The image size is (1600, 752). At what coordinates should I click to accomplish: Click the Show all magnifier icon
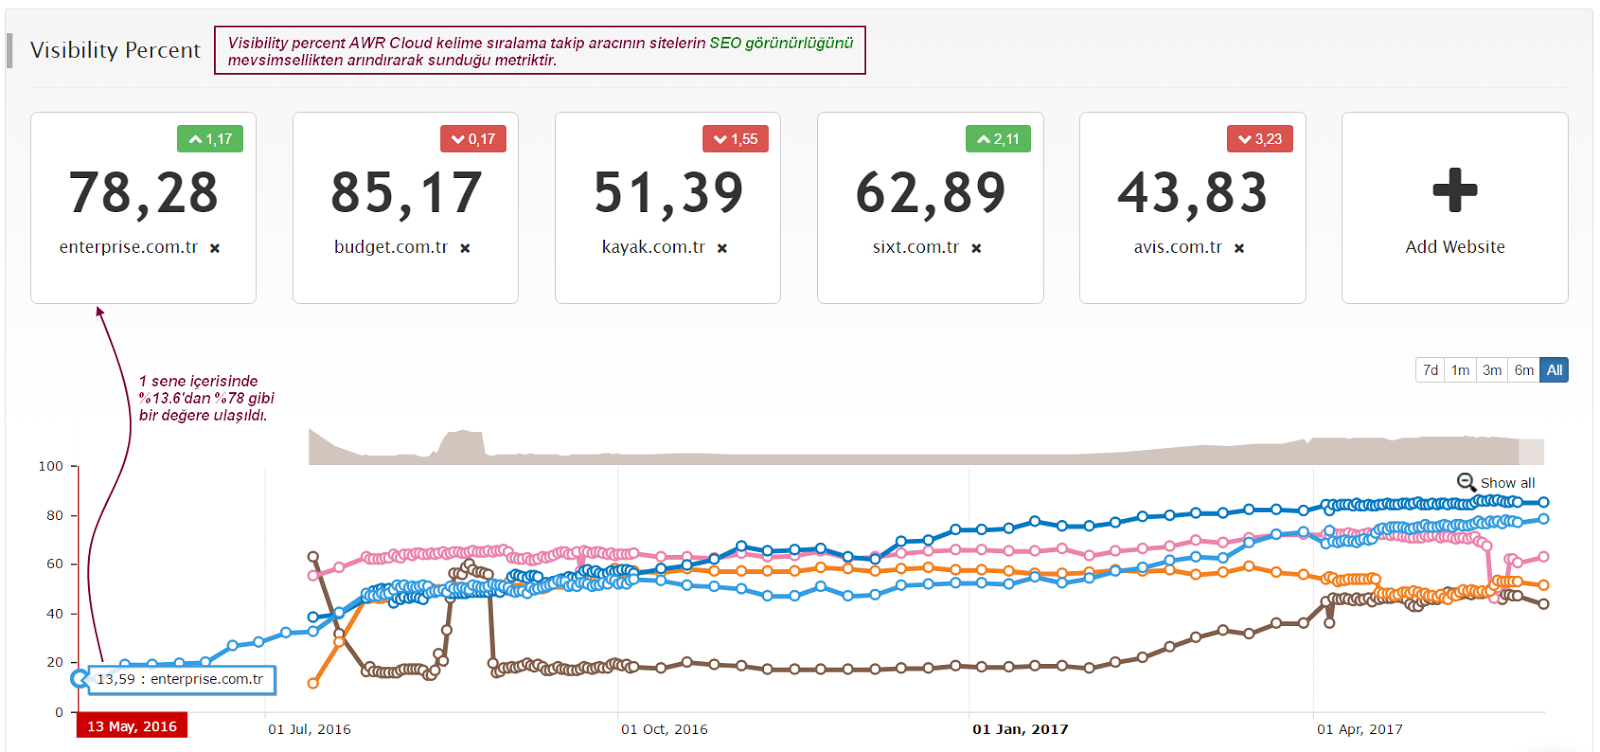pos(1466,482)
